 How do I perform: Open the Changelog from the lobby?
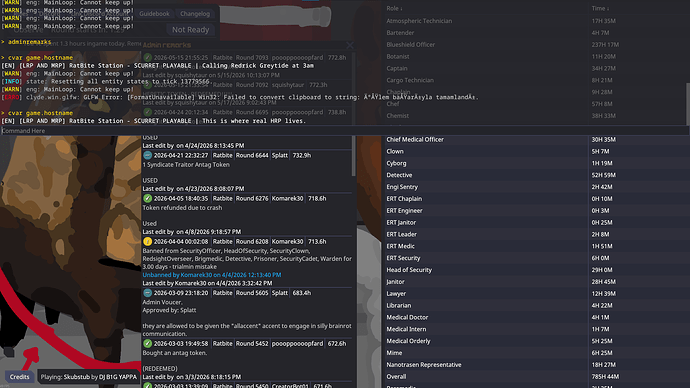pos(195,14)
